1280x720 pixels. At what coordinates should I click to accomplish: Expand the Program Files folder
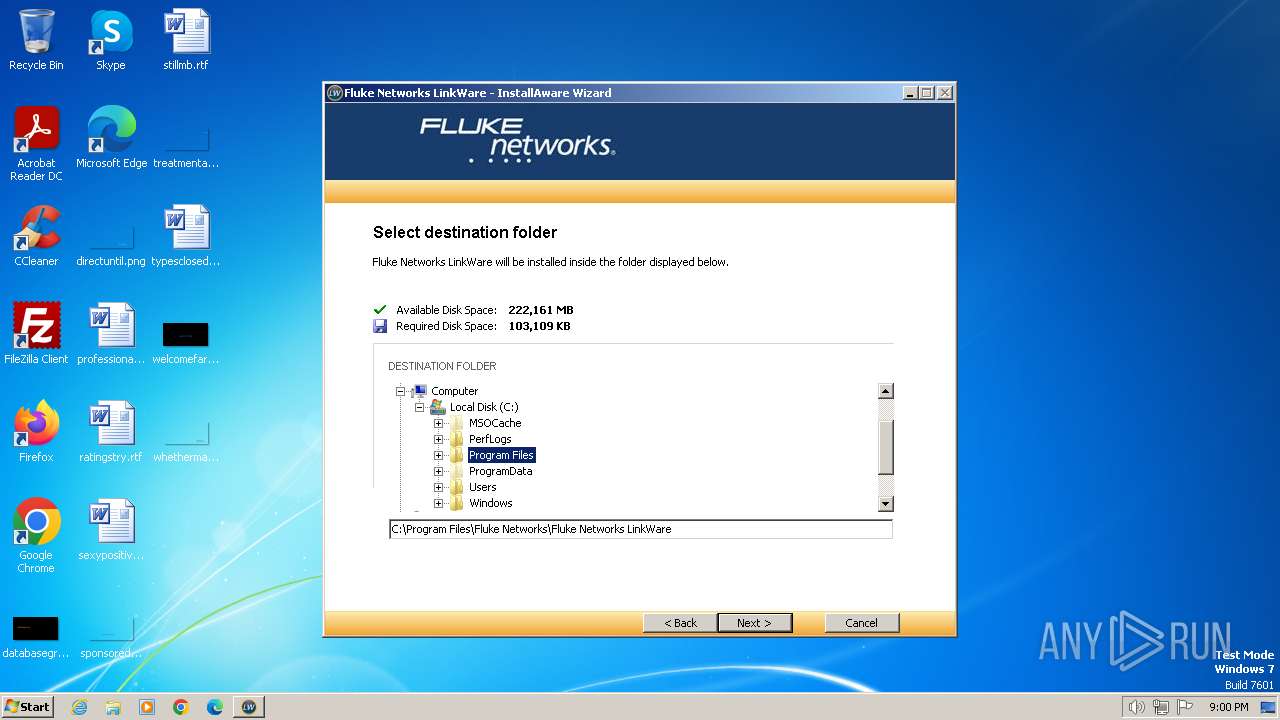click(x=438, y=455)
